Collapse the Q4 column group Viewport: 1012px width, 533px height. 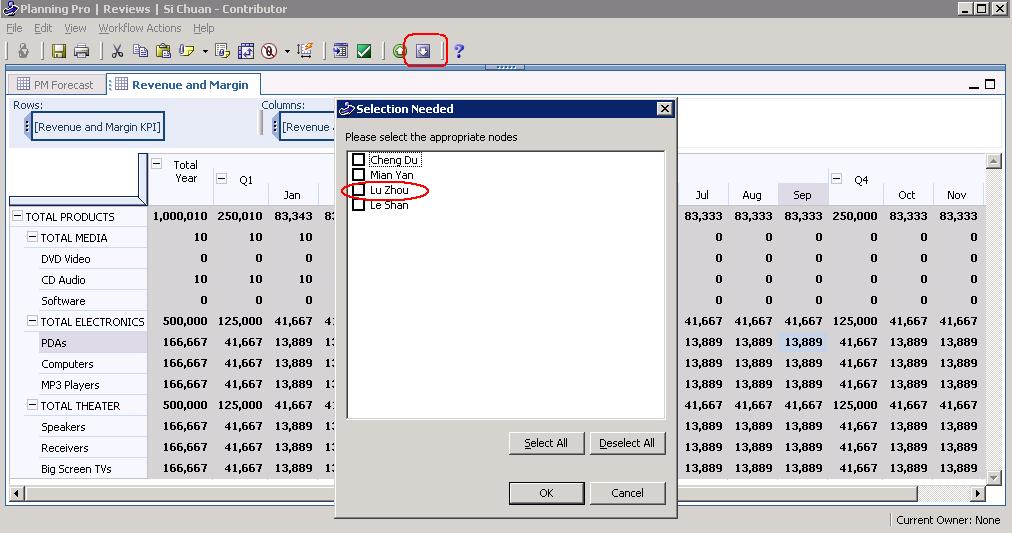[x=836, y=179]
